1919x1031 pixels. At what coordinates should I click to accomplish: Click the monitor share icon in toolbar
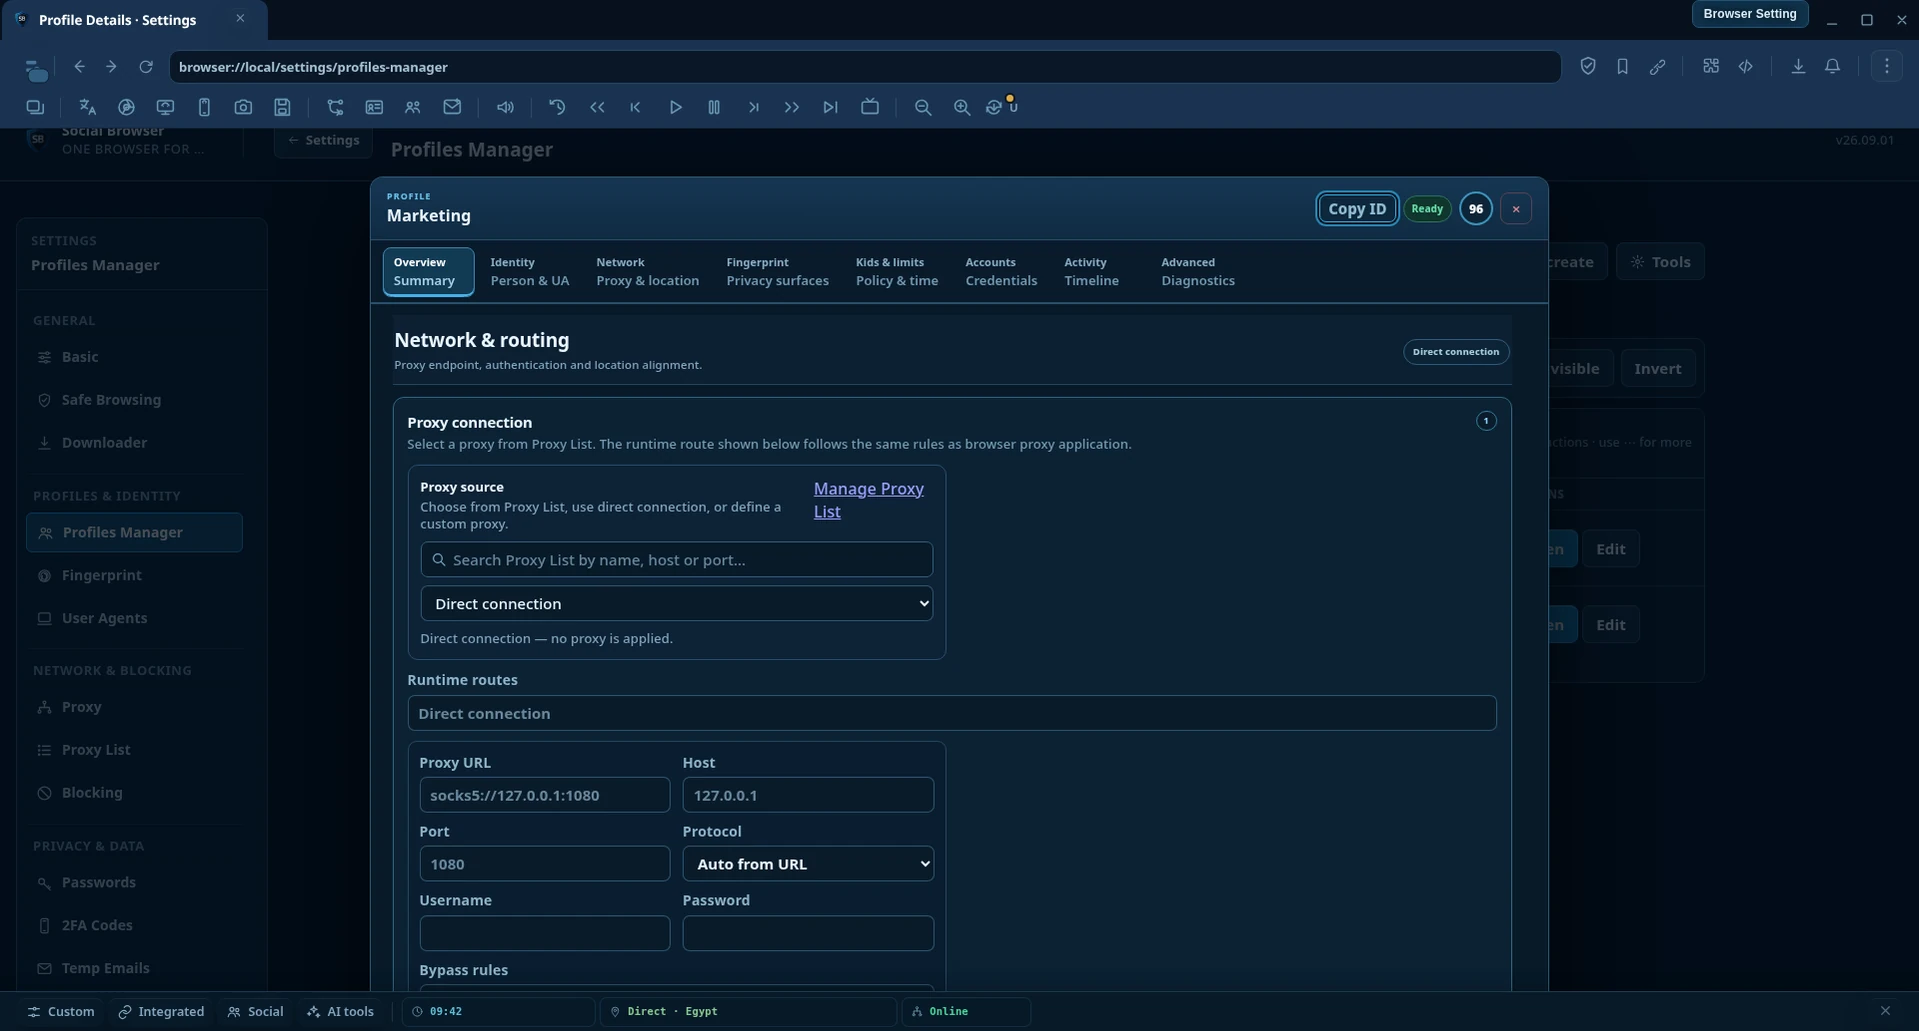point(165,107)
